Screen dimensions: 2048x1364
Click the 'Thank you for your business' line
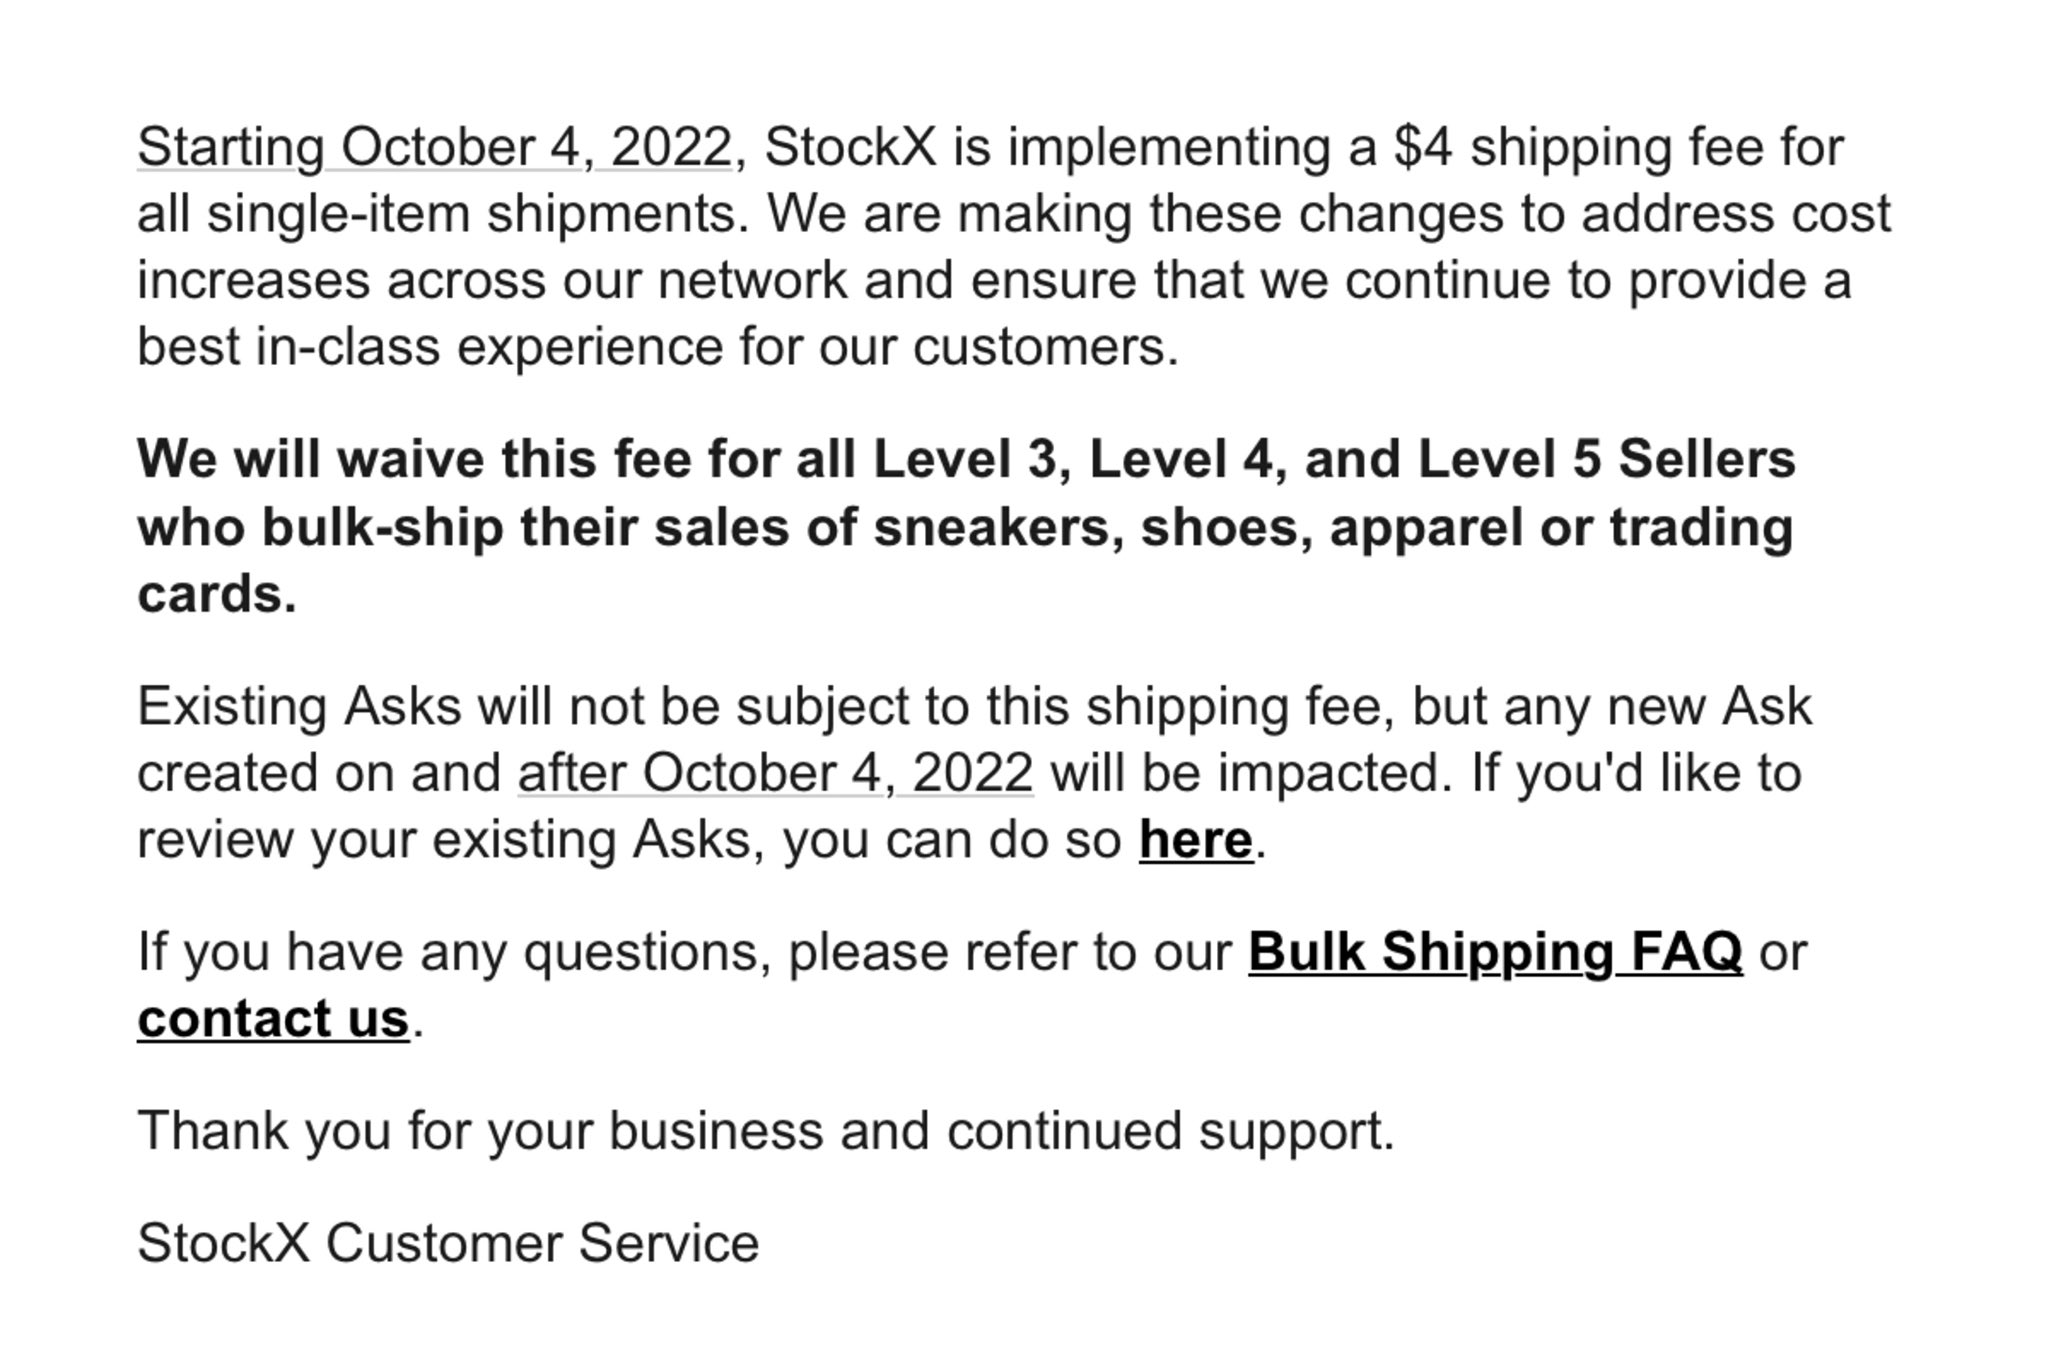765,1131
